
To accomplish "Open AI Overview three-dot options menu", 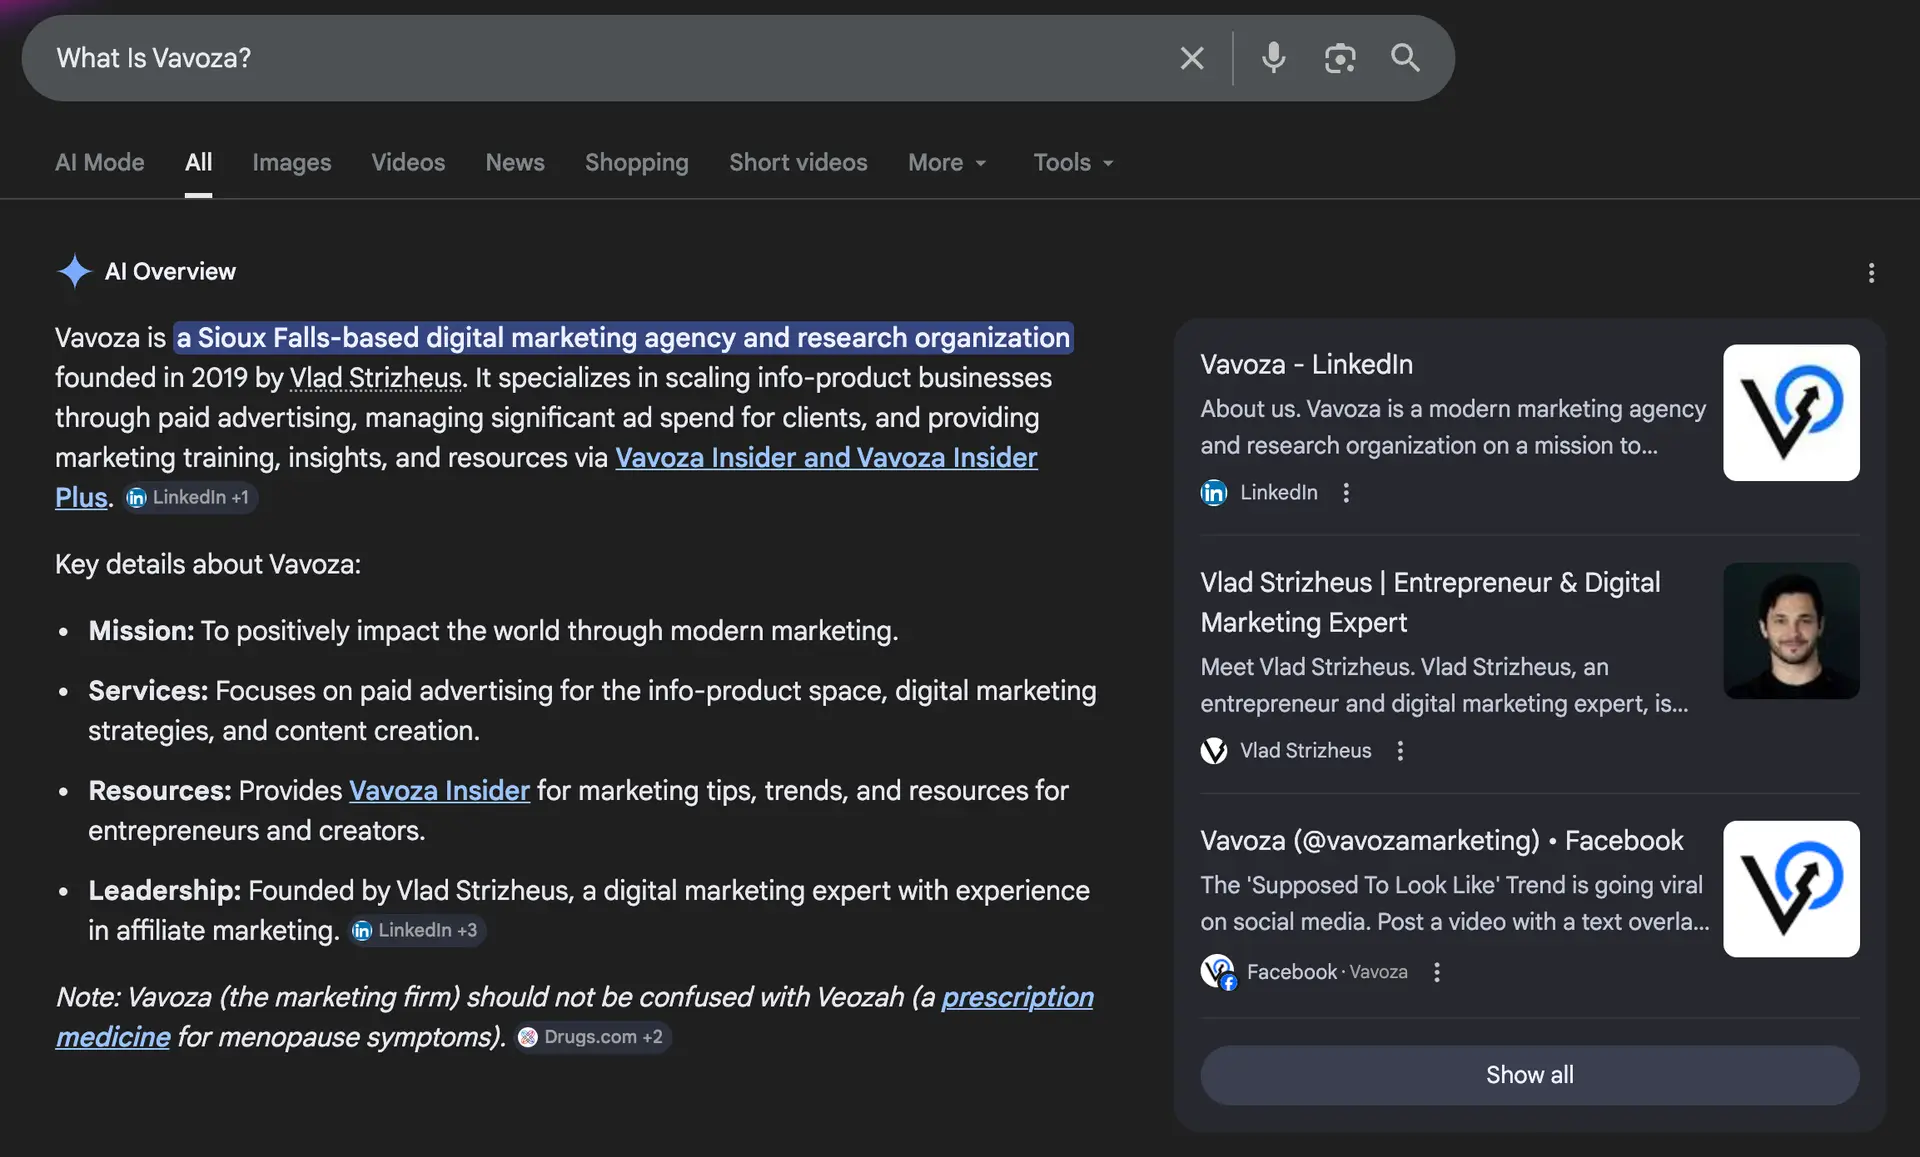I will [1871, 273].
